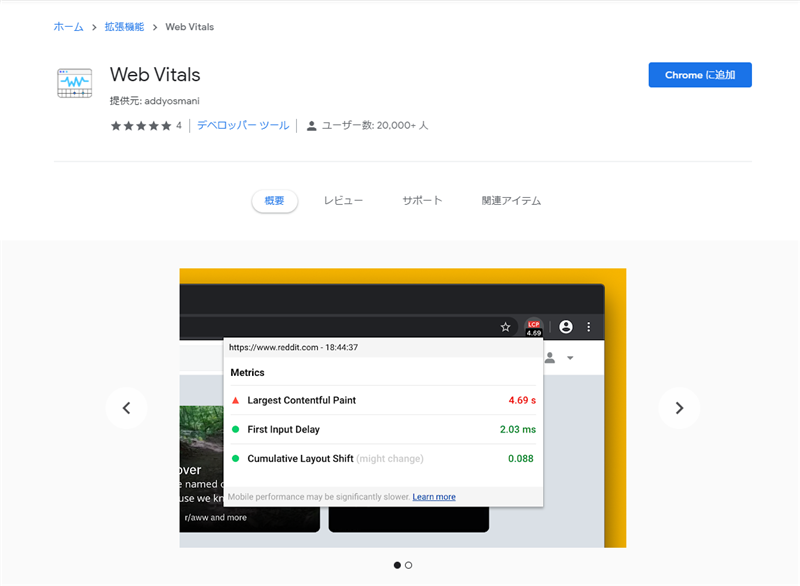
Task: Open the 概要 tab
Action: (x=274, y=201)
